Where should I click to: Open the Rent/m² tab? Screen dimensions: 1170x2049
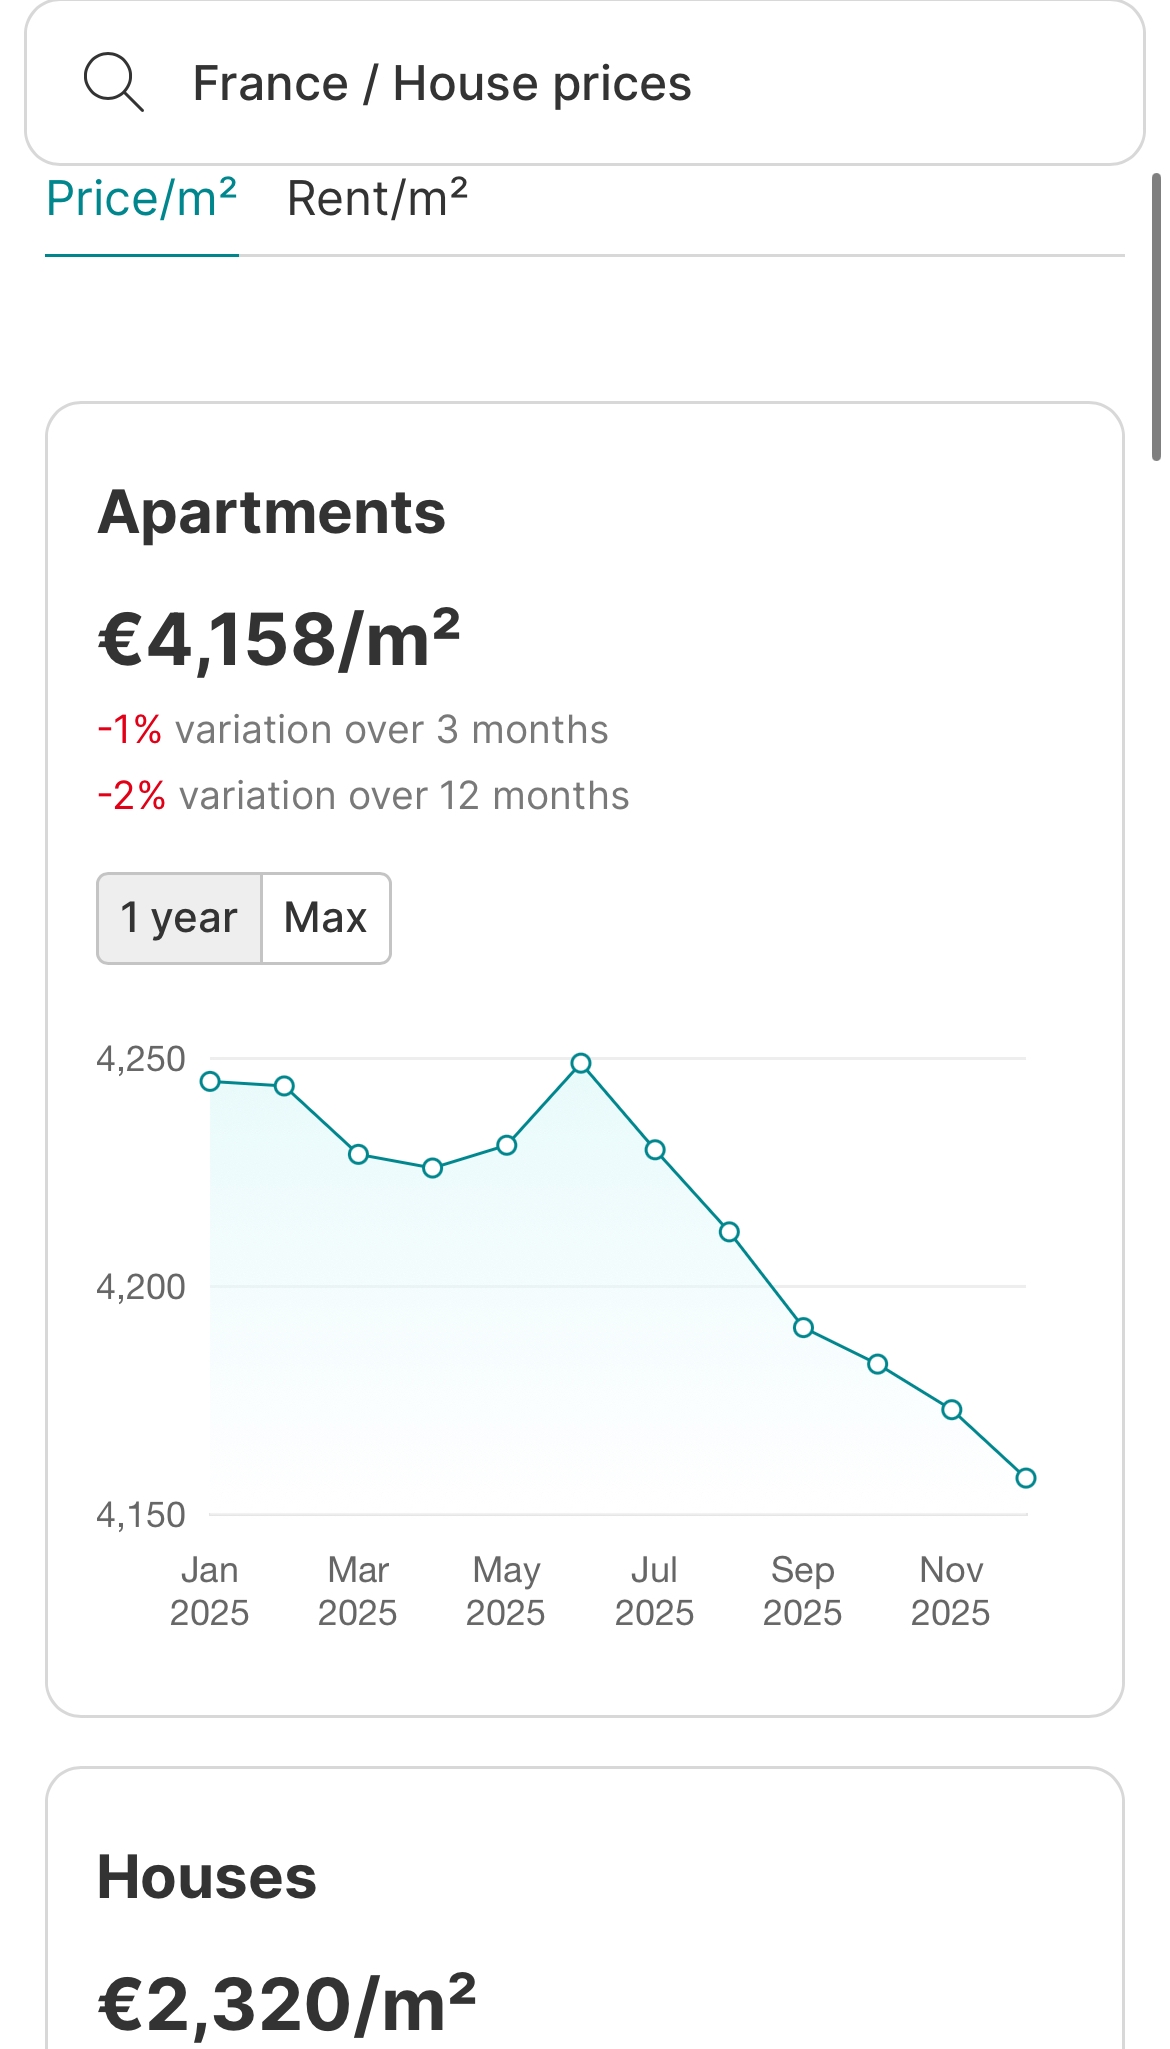377,199
